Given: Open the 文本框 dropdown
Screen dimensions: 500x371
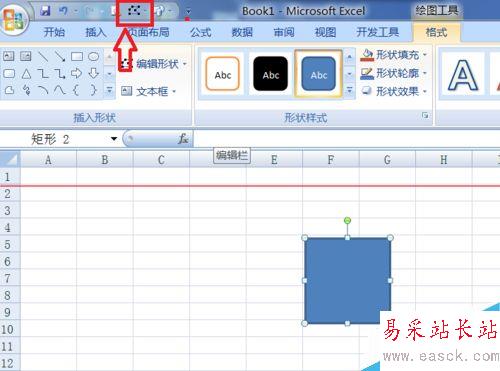Looking at the screenshot, I should 148,91.
